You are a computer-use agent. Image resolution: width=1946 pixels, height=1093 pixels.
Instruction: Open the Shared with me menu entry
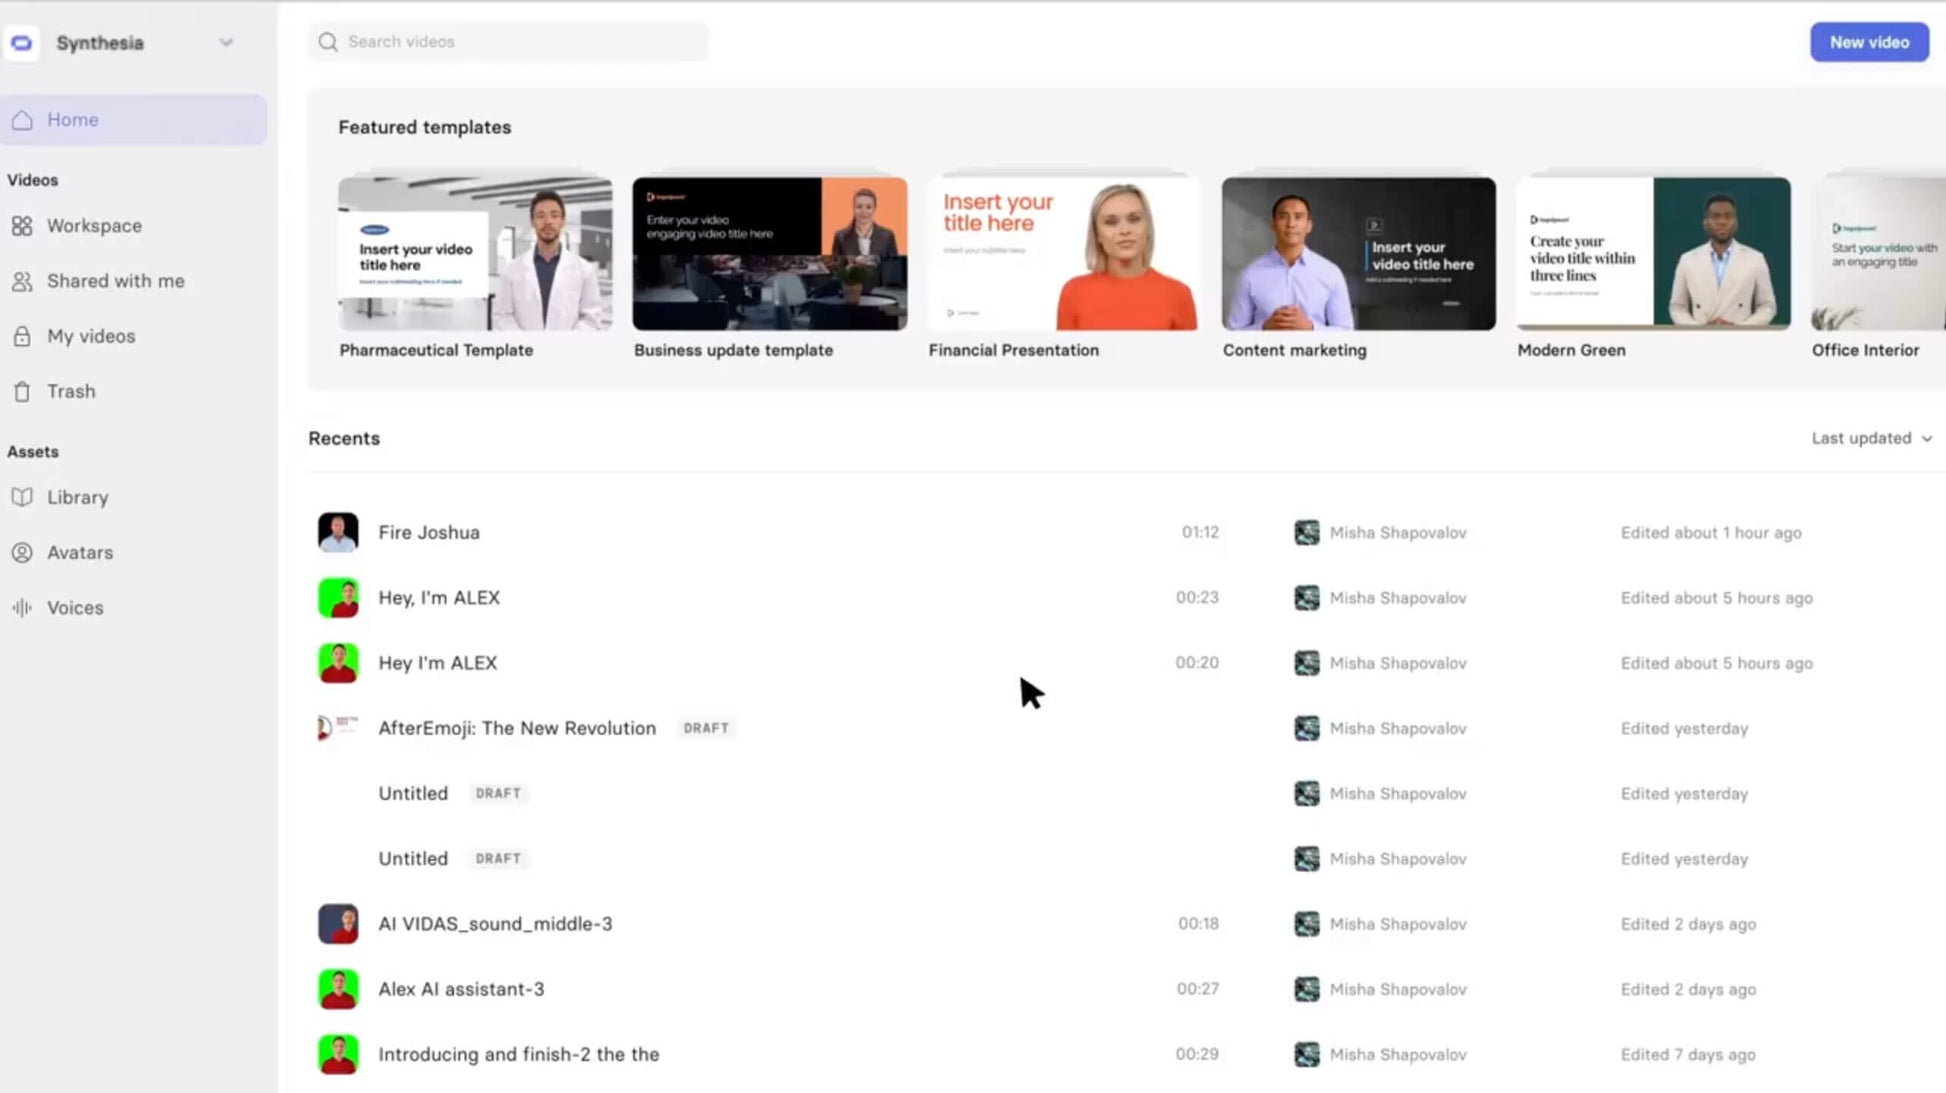click(115, 281)
